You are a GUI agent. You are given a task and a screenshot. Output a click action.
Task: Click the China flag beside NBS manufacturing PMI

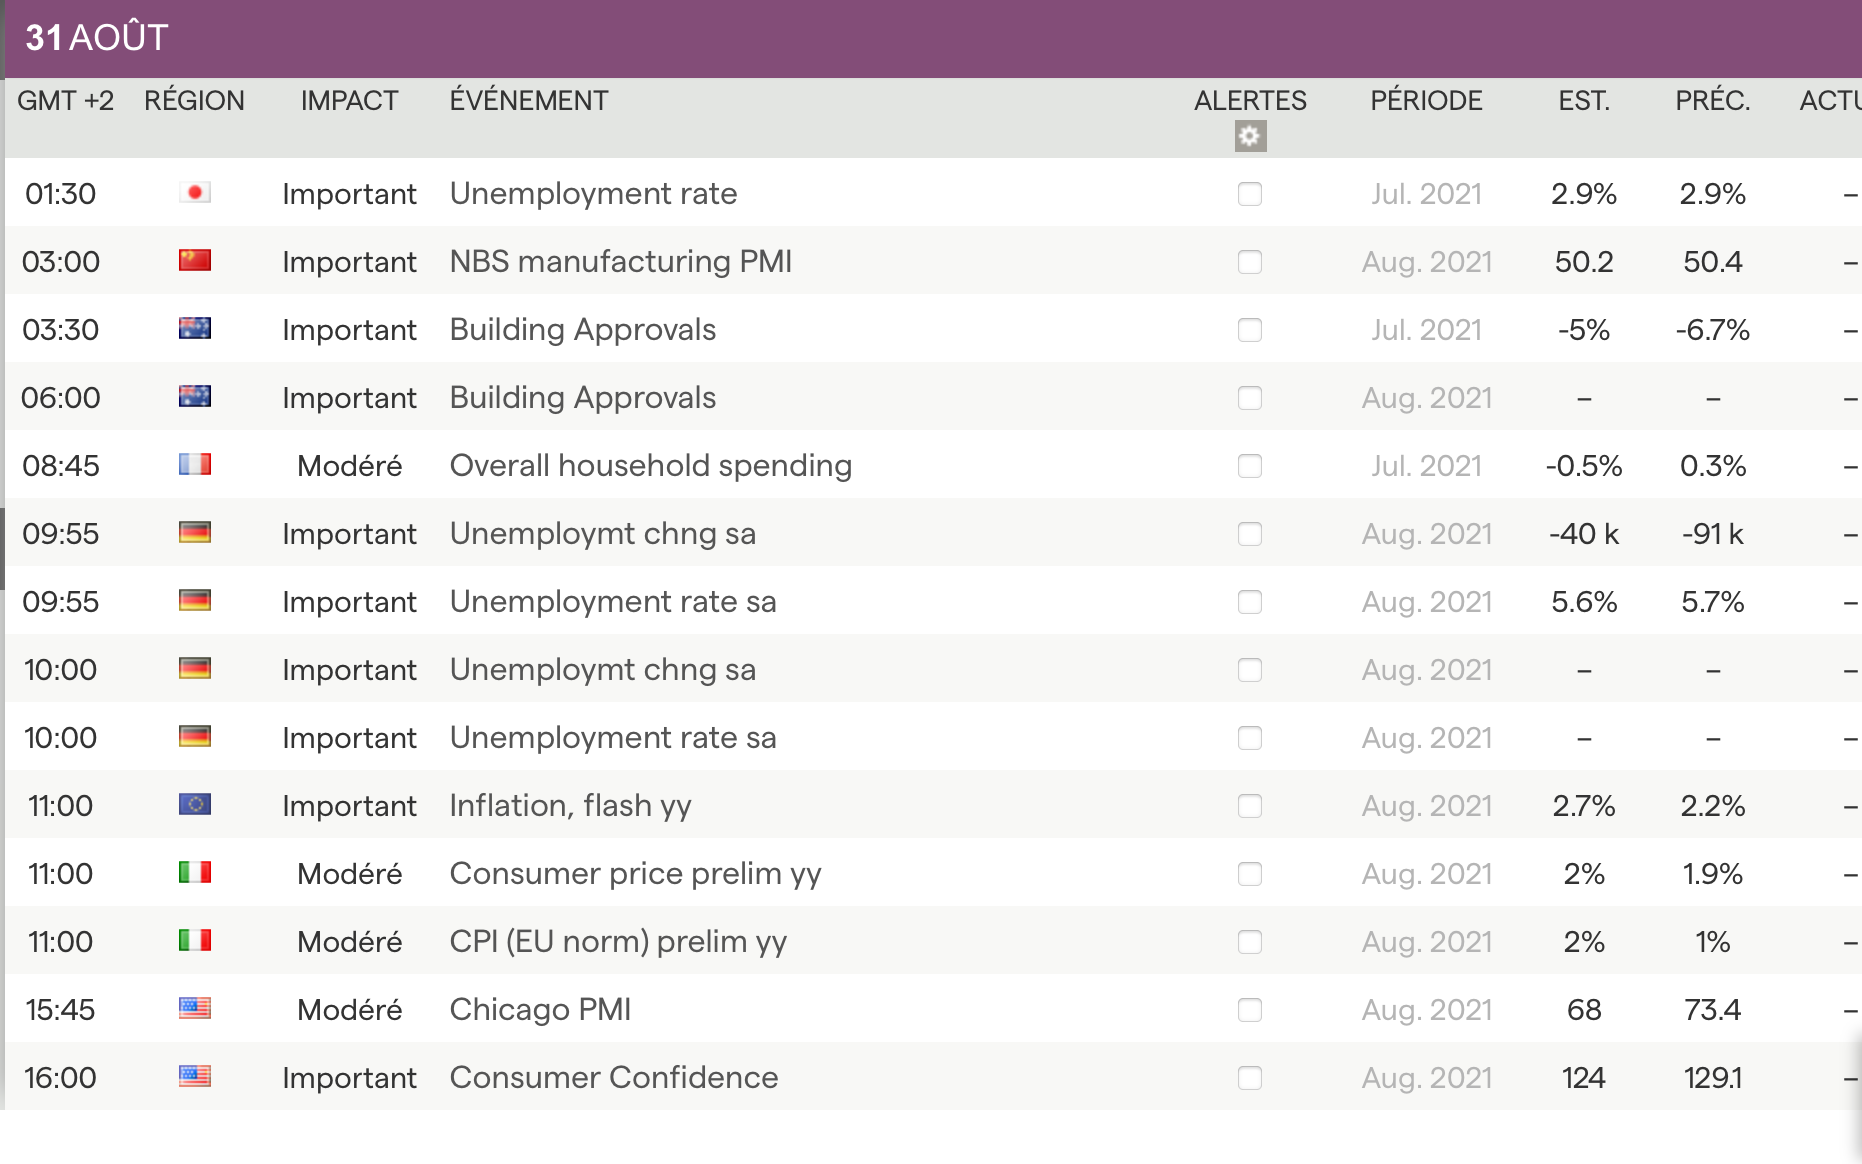click(x=195, y=261)
